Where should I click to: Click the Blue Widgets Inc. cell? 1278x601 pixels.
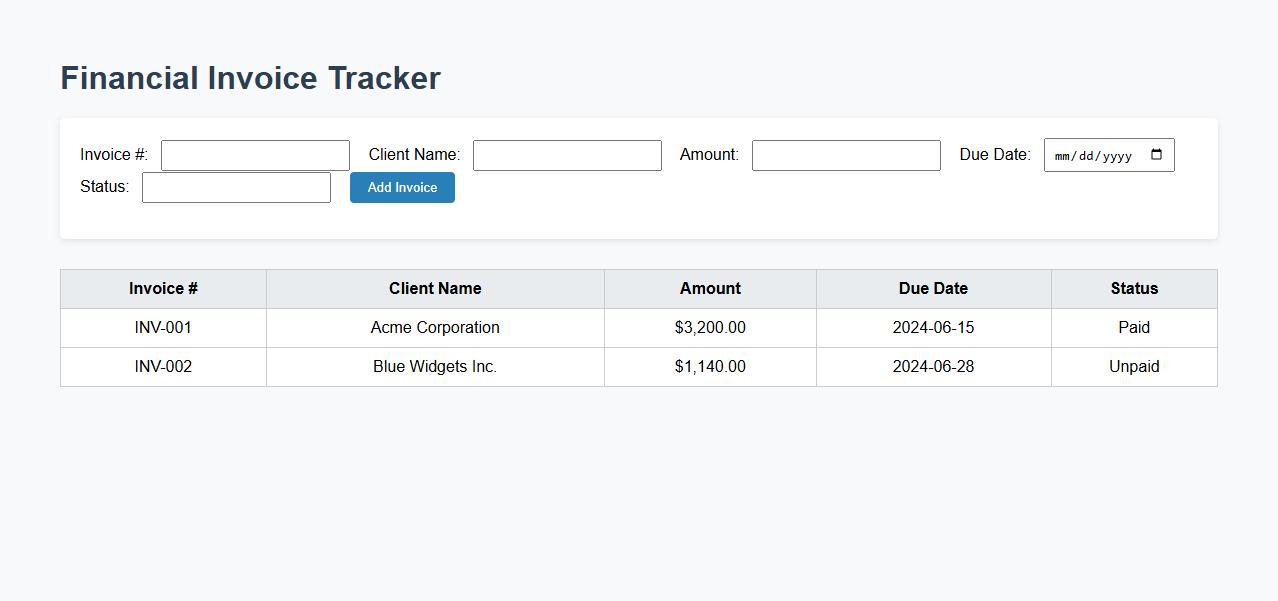click(435, 366)
